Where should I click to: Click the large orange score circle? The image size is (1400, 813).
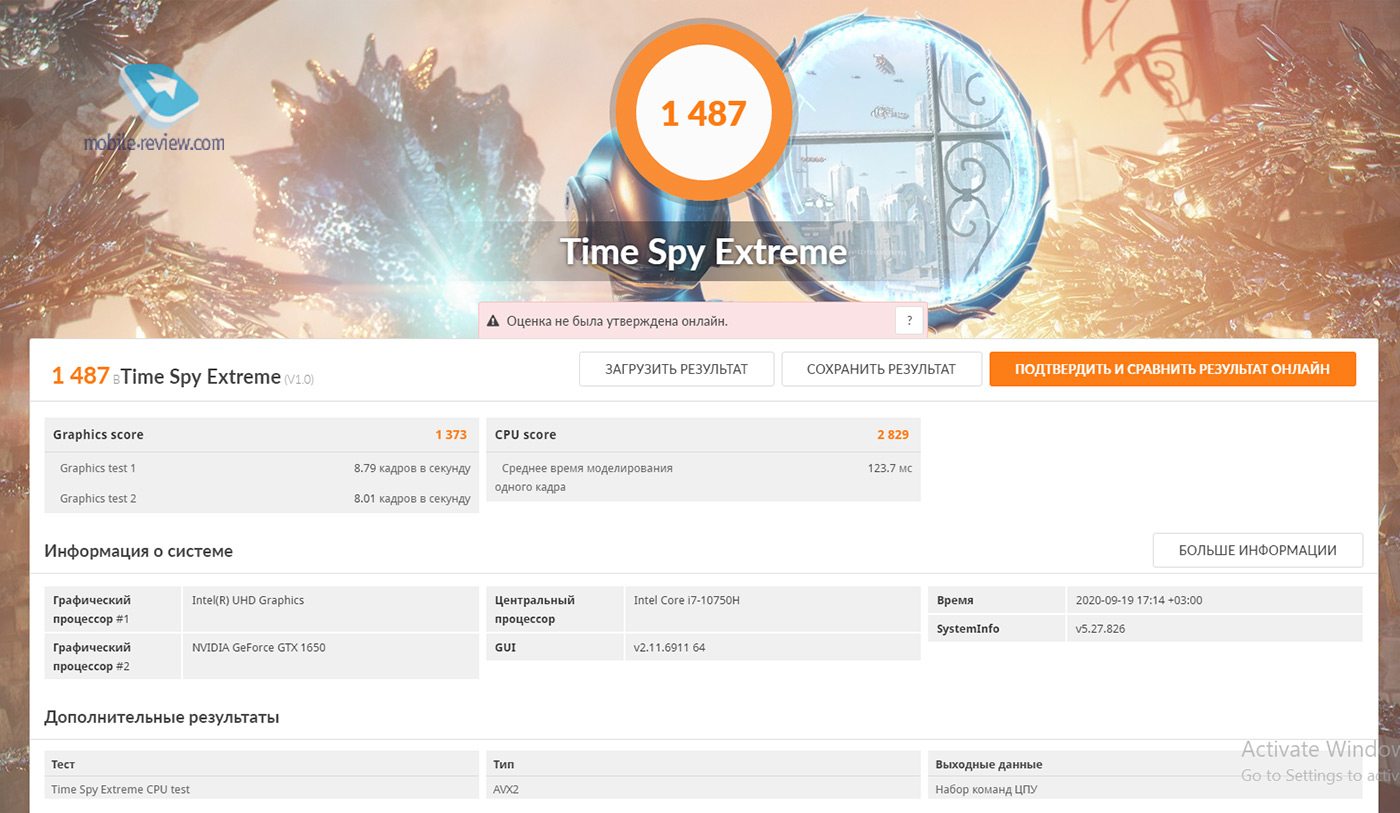[x=703, y=113]
